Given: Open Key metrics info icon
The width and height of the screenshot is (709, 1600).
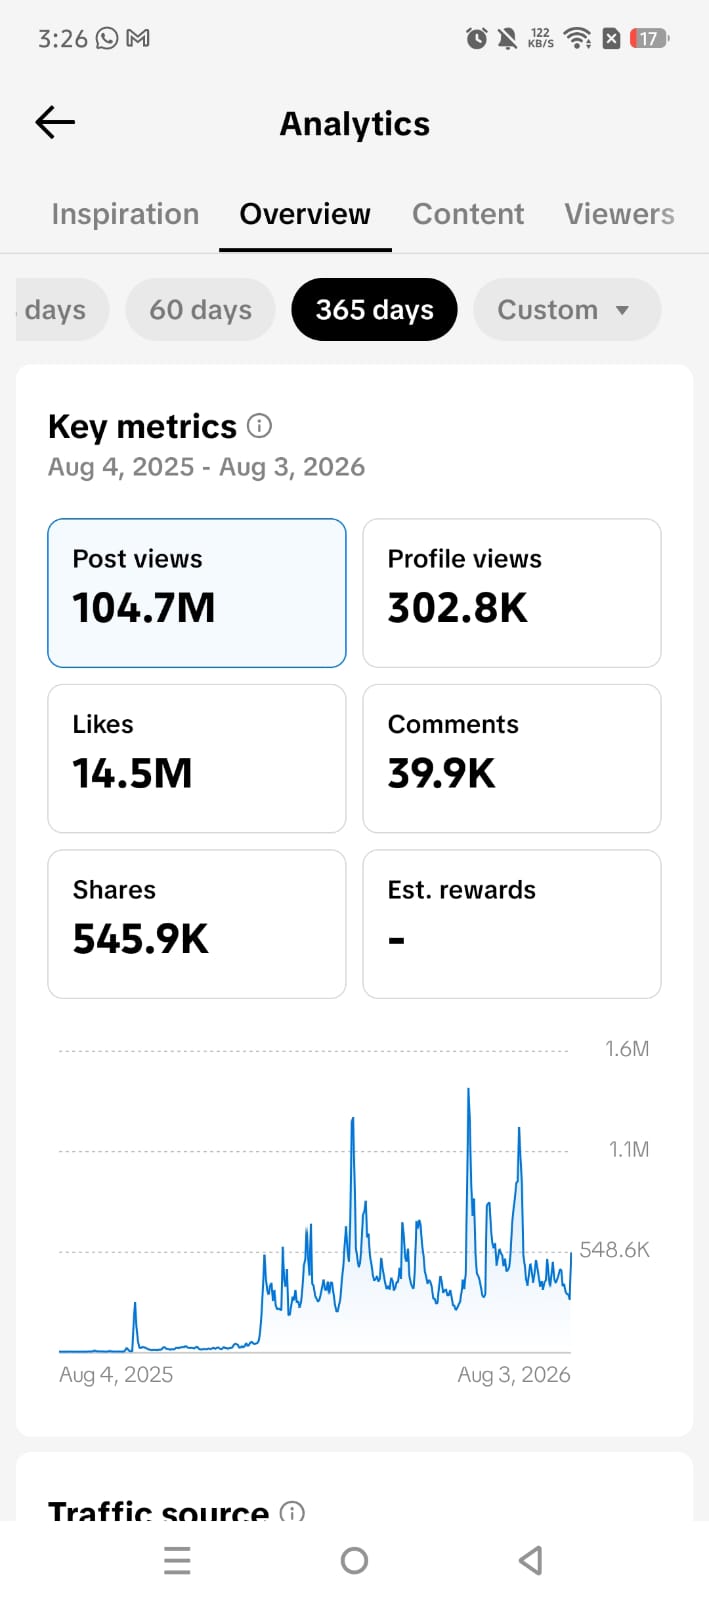Looking at the screenshot, I should [259, 426].
